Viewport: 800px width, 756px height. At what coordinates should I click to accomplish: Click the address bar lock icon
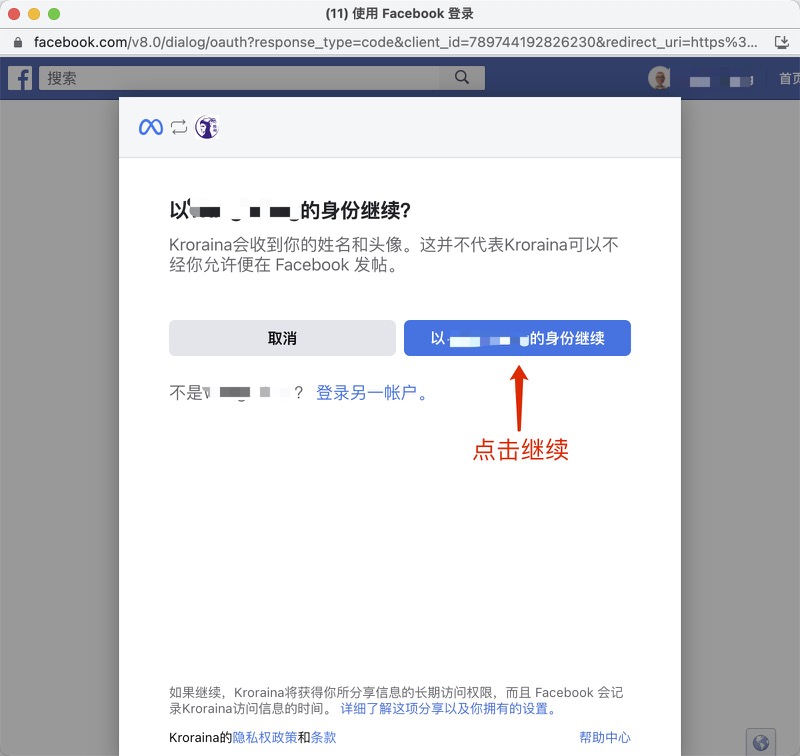tap(18, 42)
